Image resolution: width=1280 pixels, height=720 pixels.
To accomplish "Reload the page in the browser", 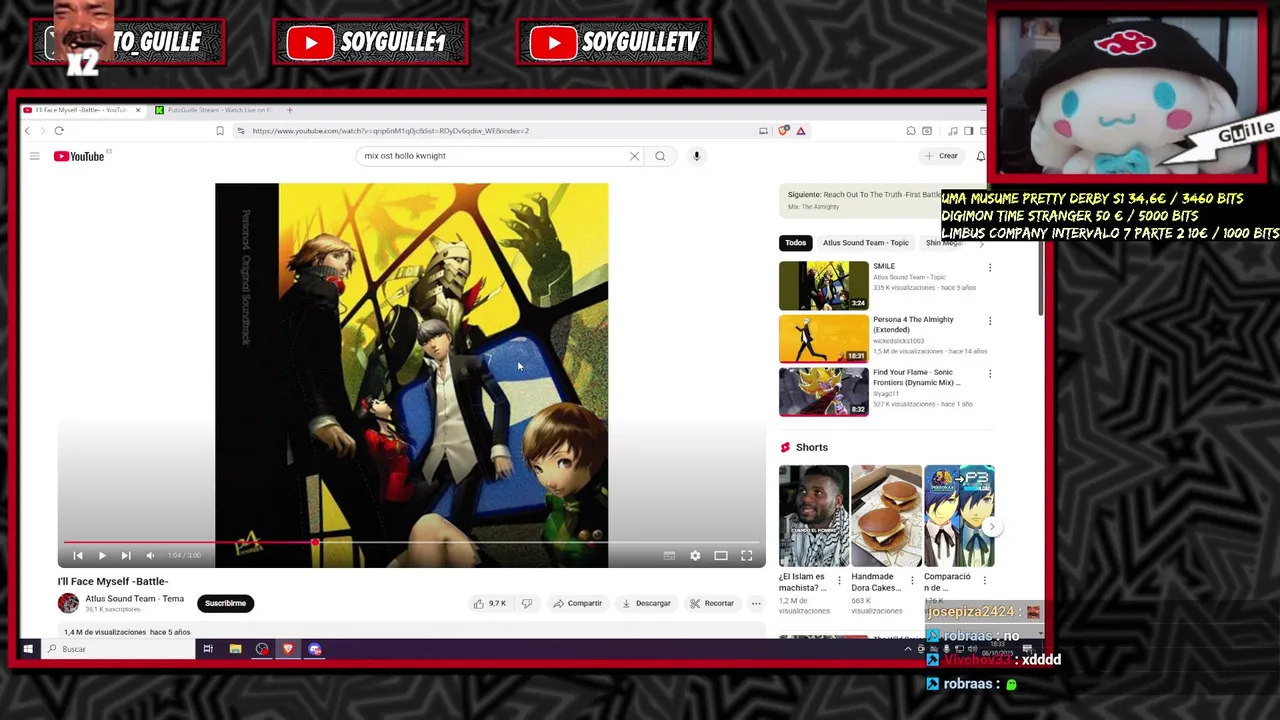I will pos(59,131).
